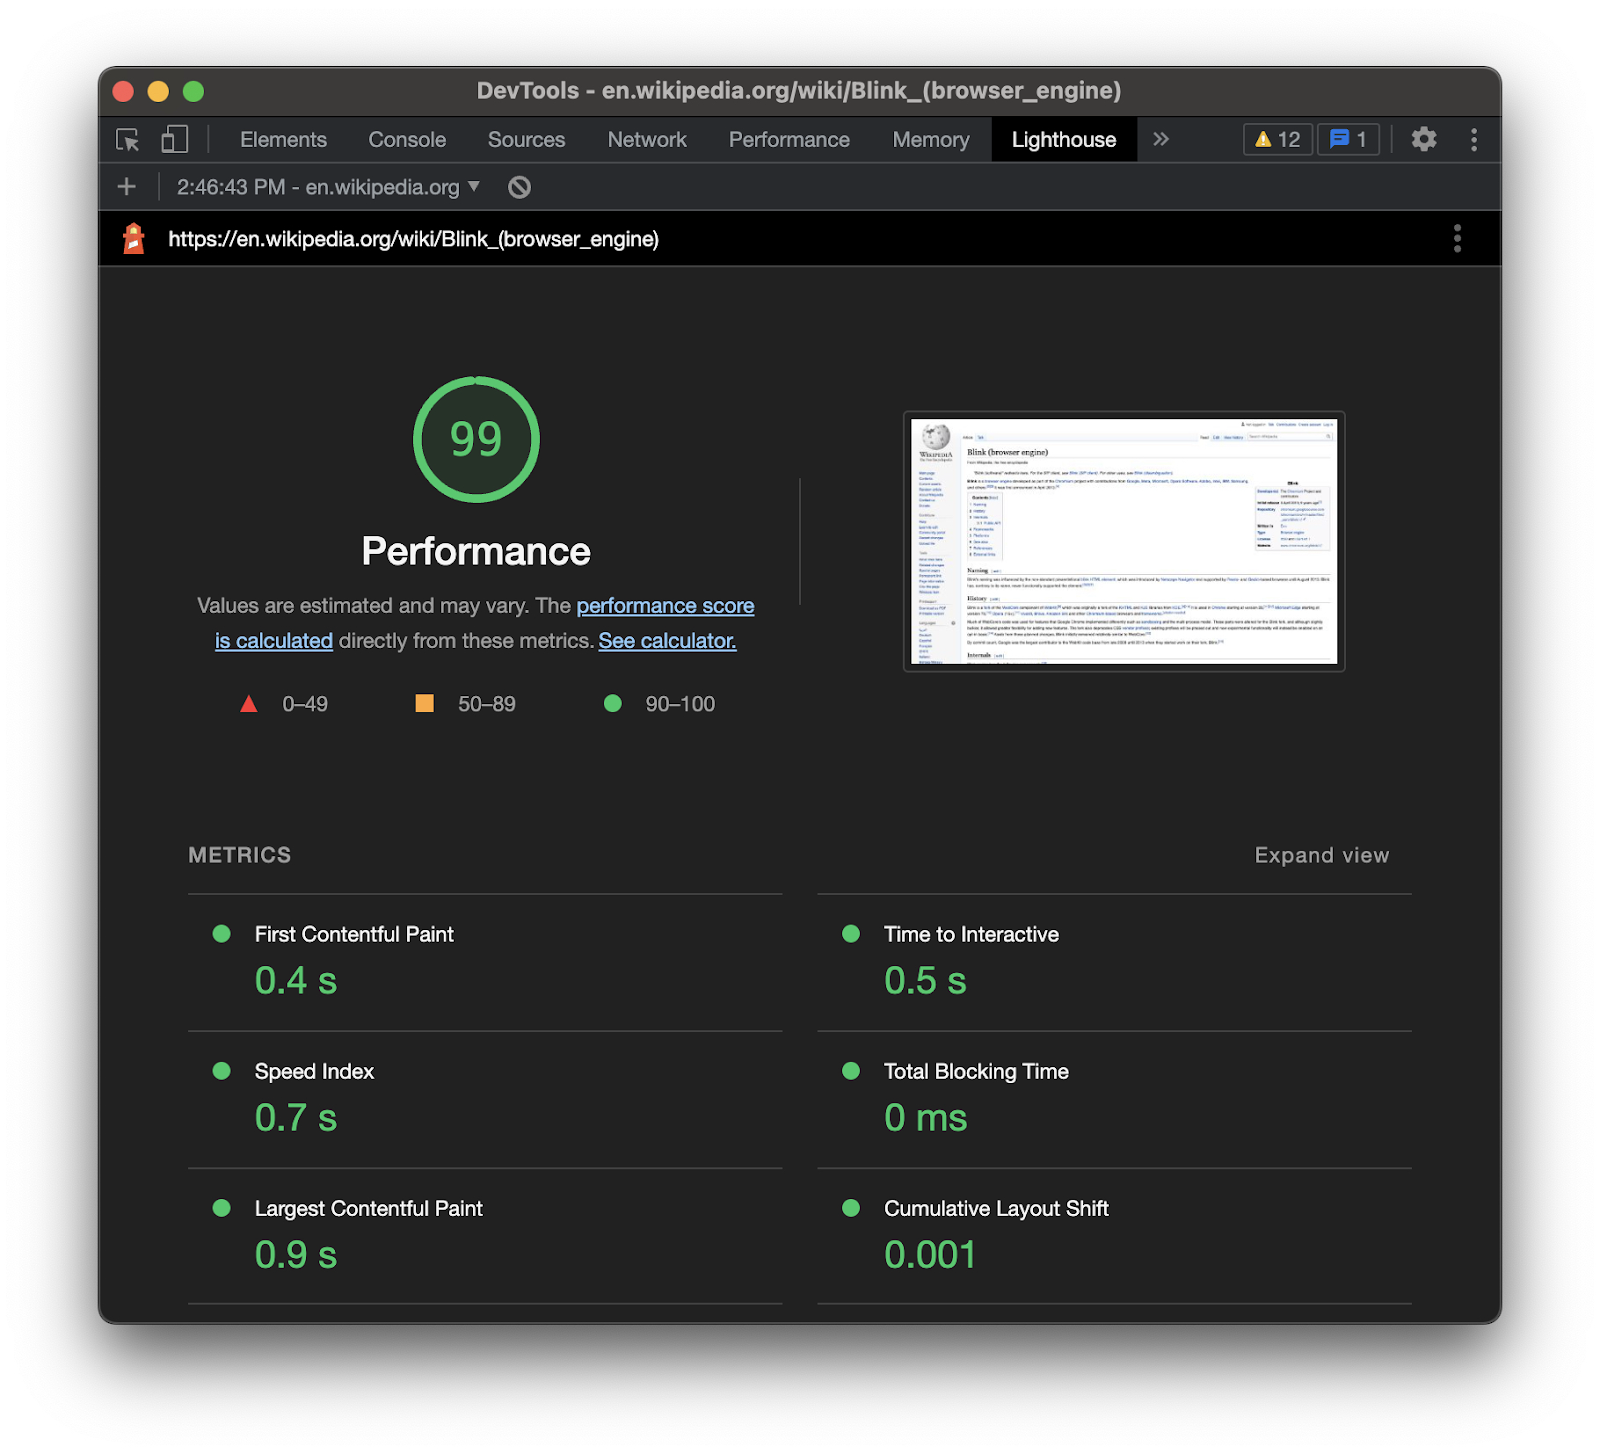Click the 0.5 s Time to Interactive value
The width and height of the screenshot is (1600, 1454).
(x=925, y=980)
